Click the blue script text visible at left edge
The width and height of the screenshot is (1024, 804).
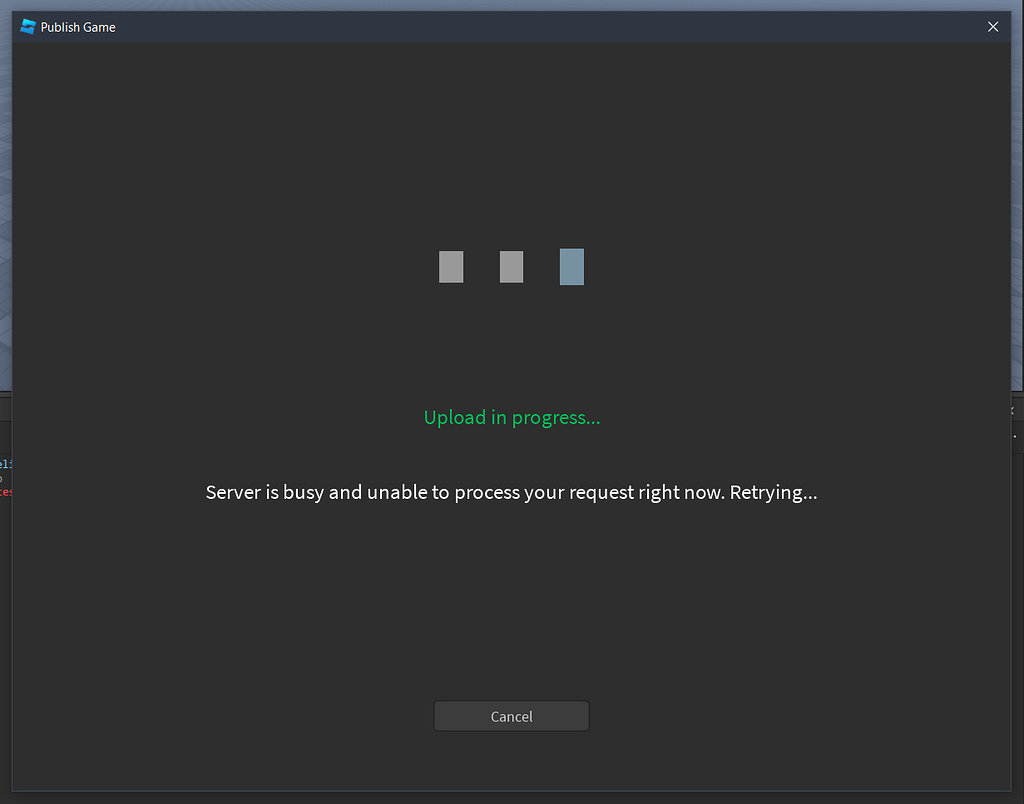(x=4, y=466)
